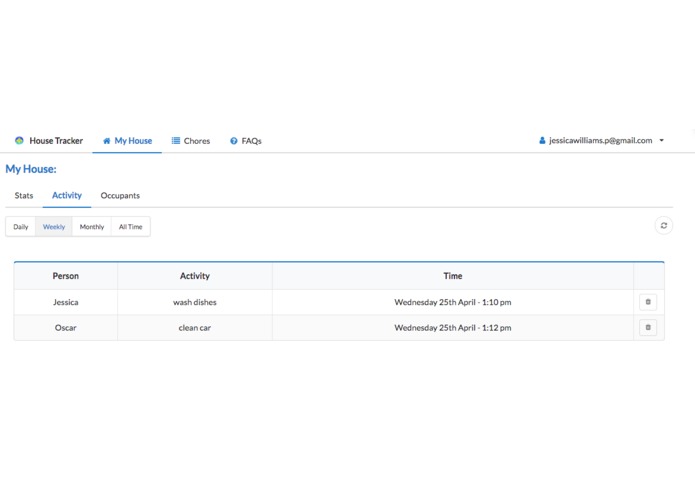Click the wash dishes cell
Screen dimensions: 695x494
pyautogui.click(x=195, y=302)
